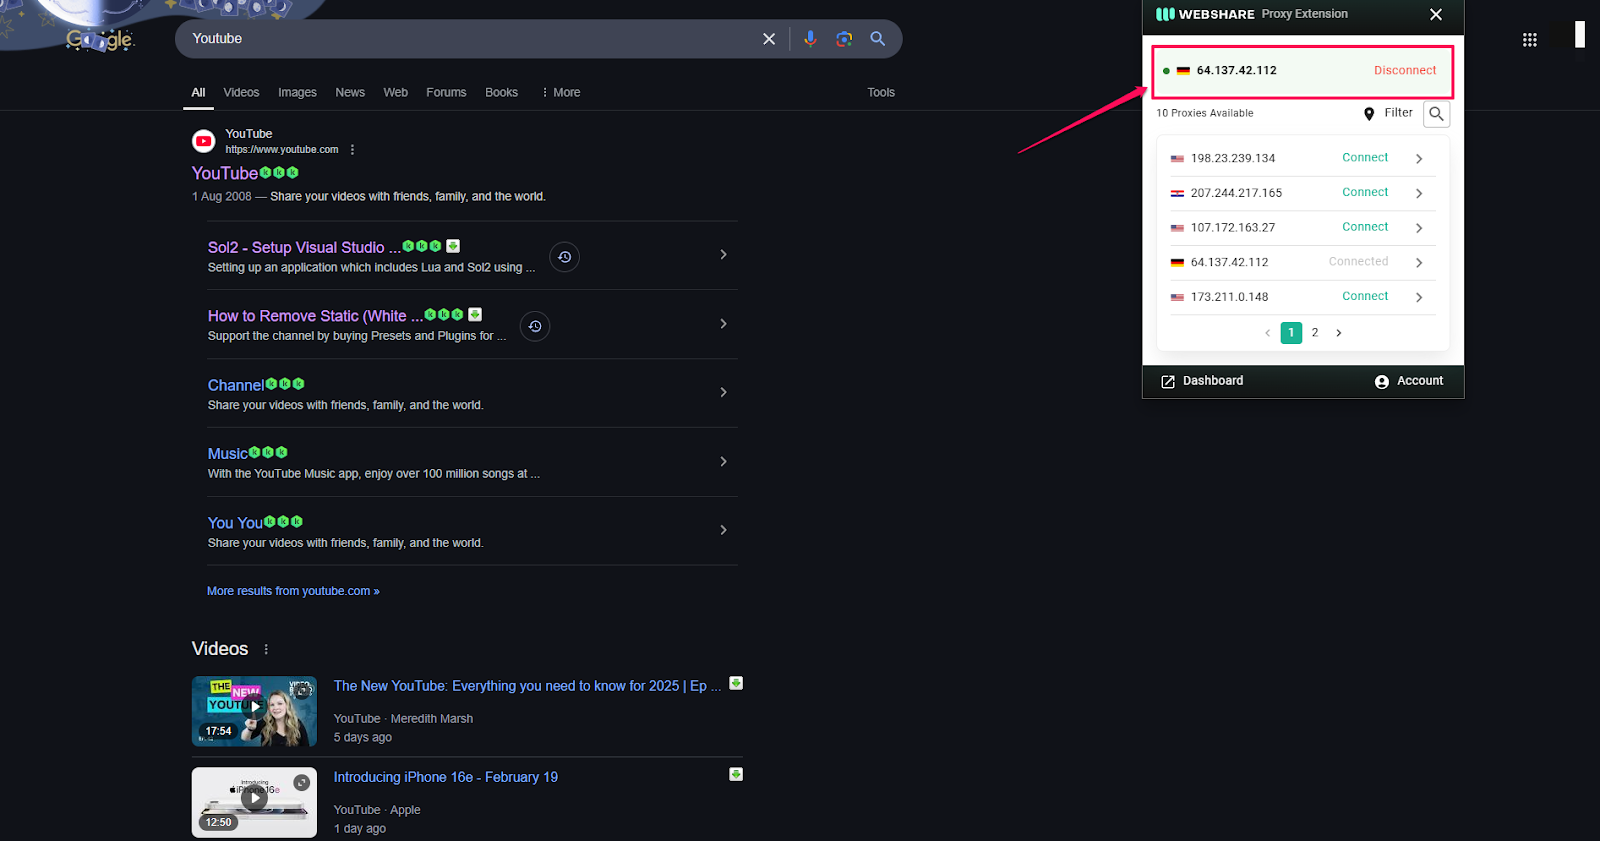Click the Google logo
This screenshot has height=841, width=1600.
[x=100, y=40]
